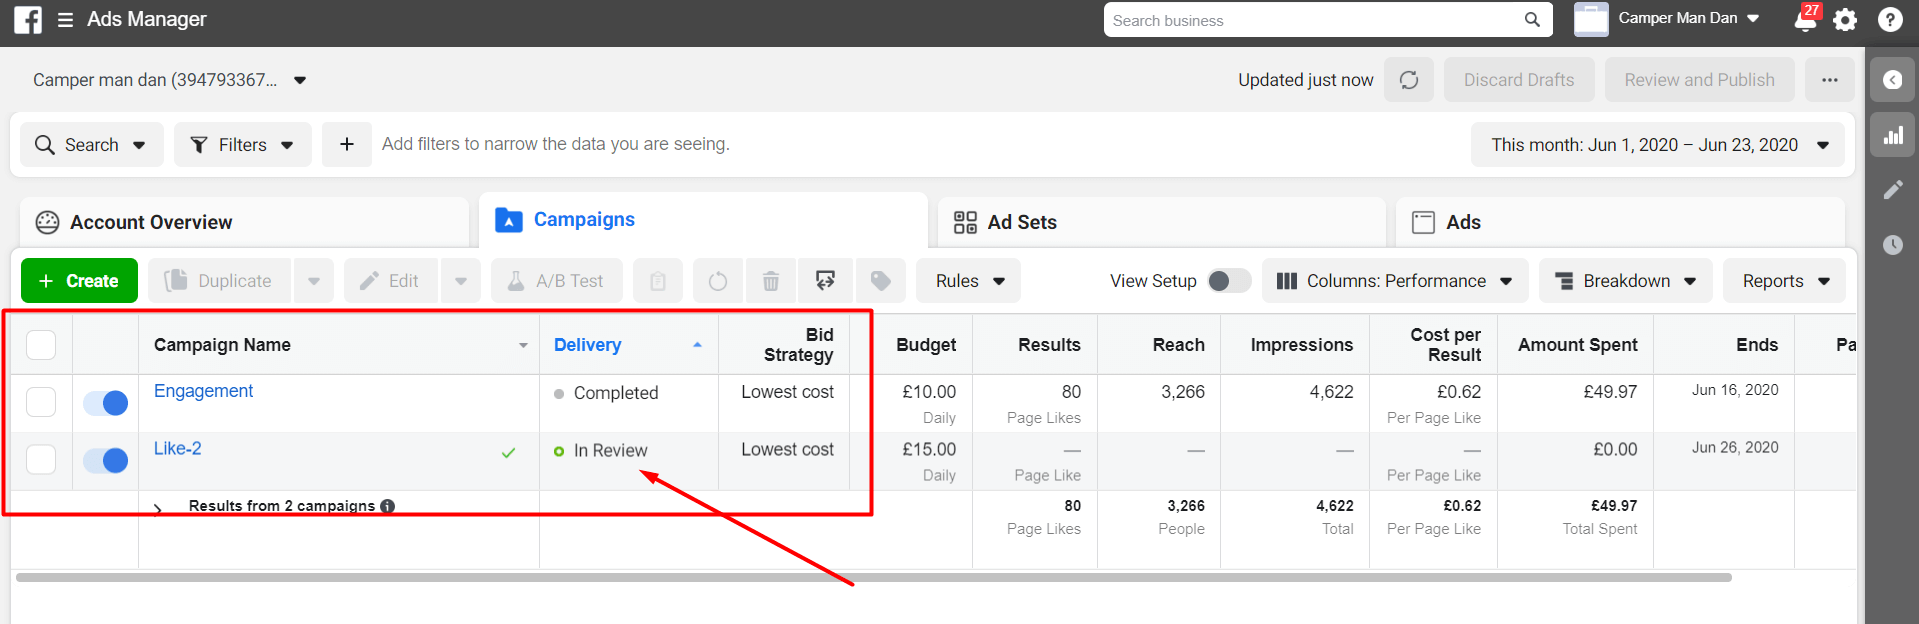Click the trash delete toolbar icon

coord(771,281)
